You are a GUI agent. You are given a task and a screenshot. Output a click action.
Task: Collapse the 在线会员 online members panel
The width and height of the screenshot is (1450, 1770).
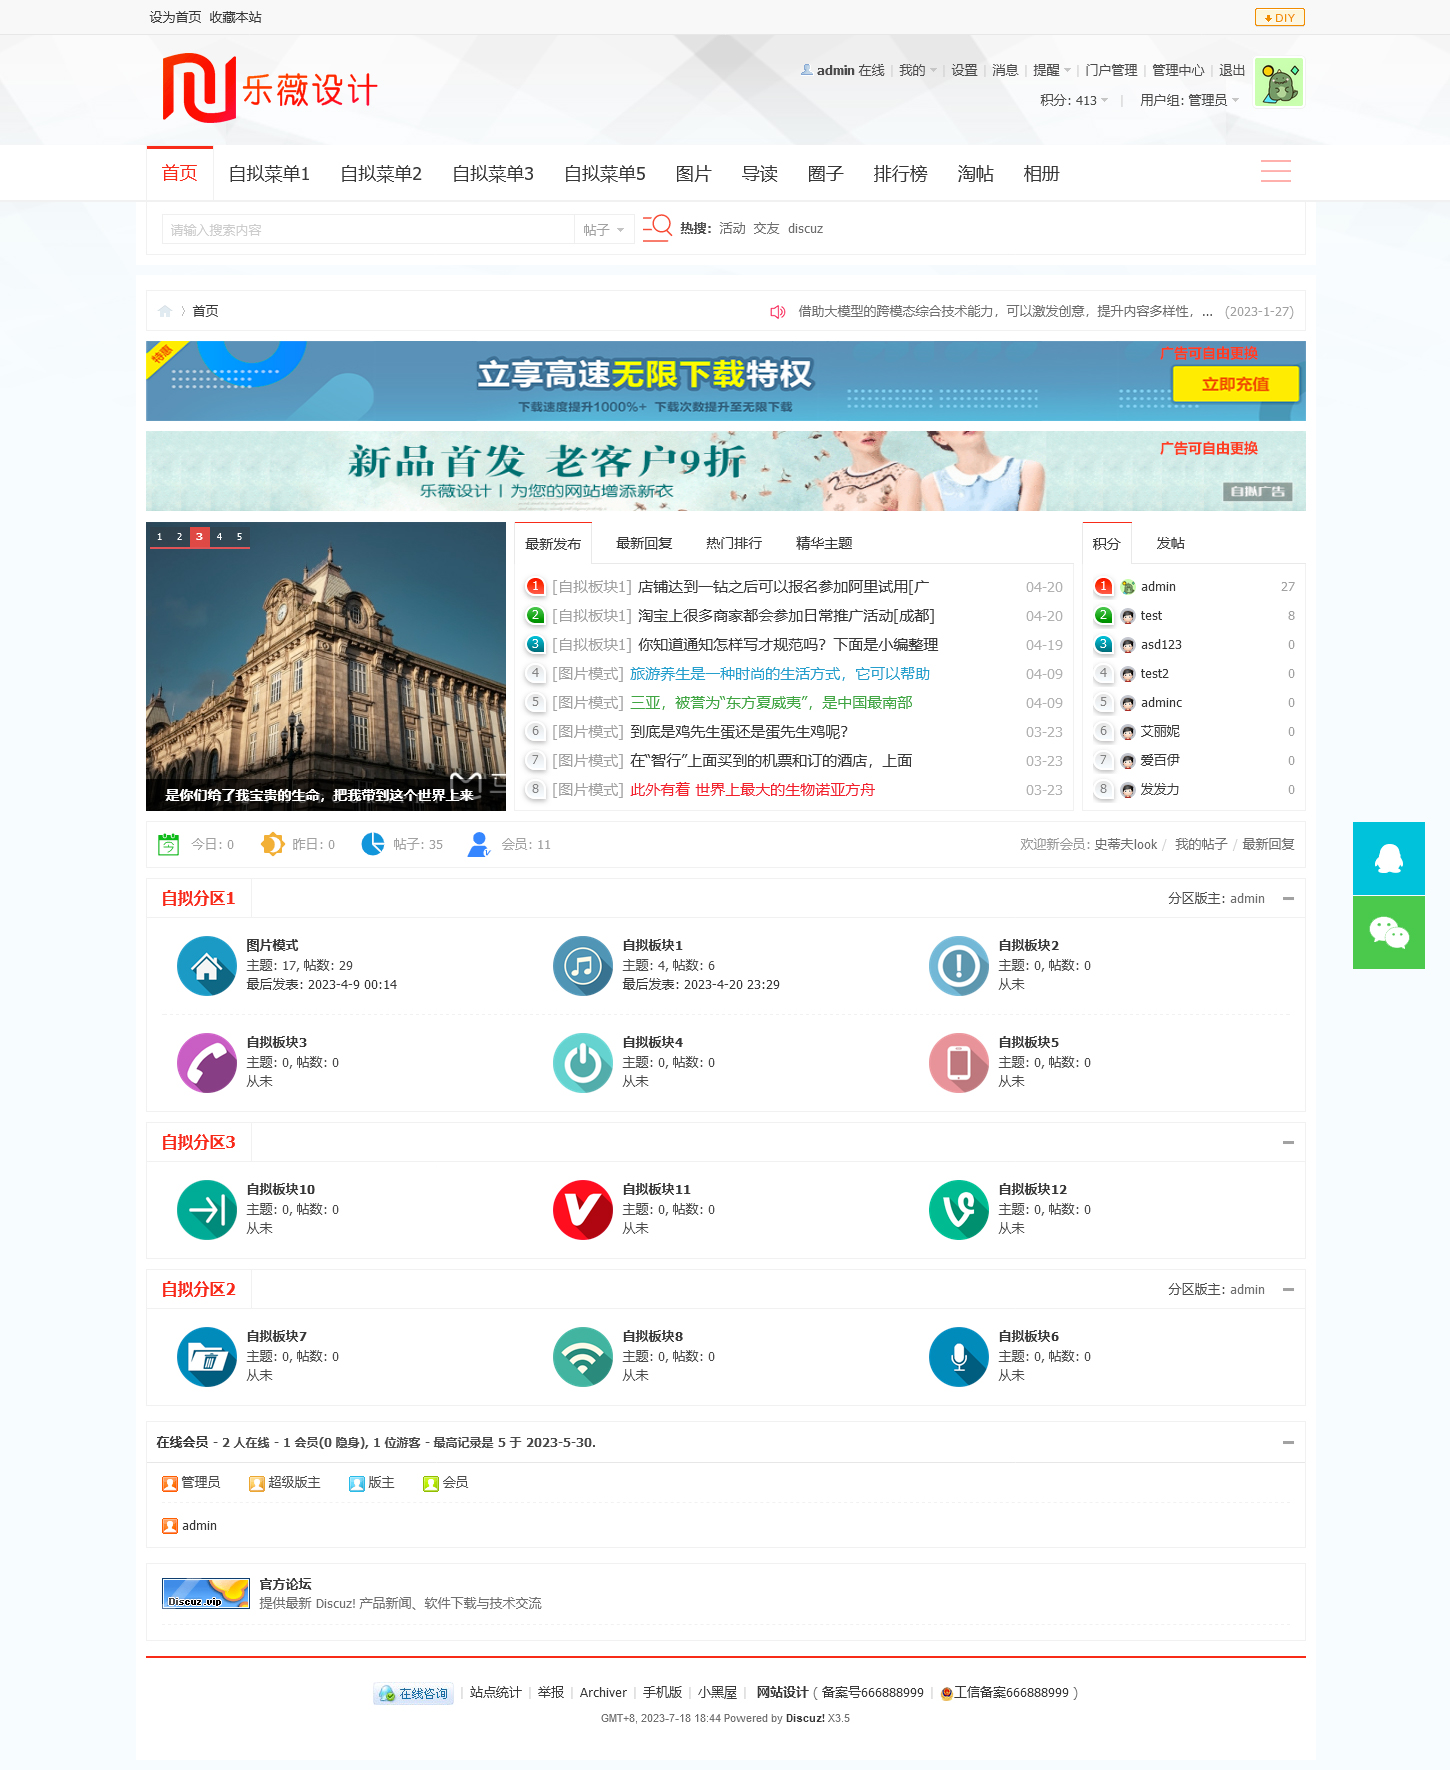coord(1288,1442)
